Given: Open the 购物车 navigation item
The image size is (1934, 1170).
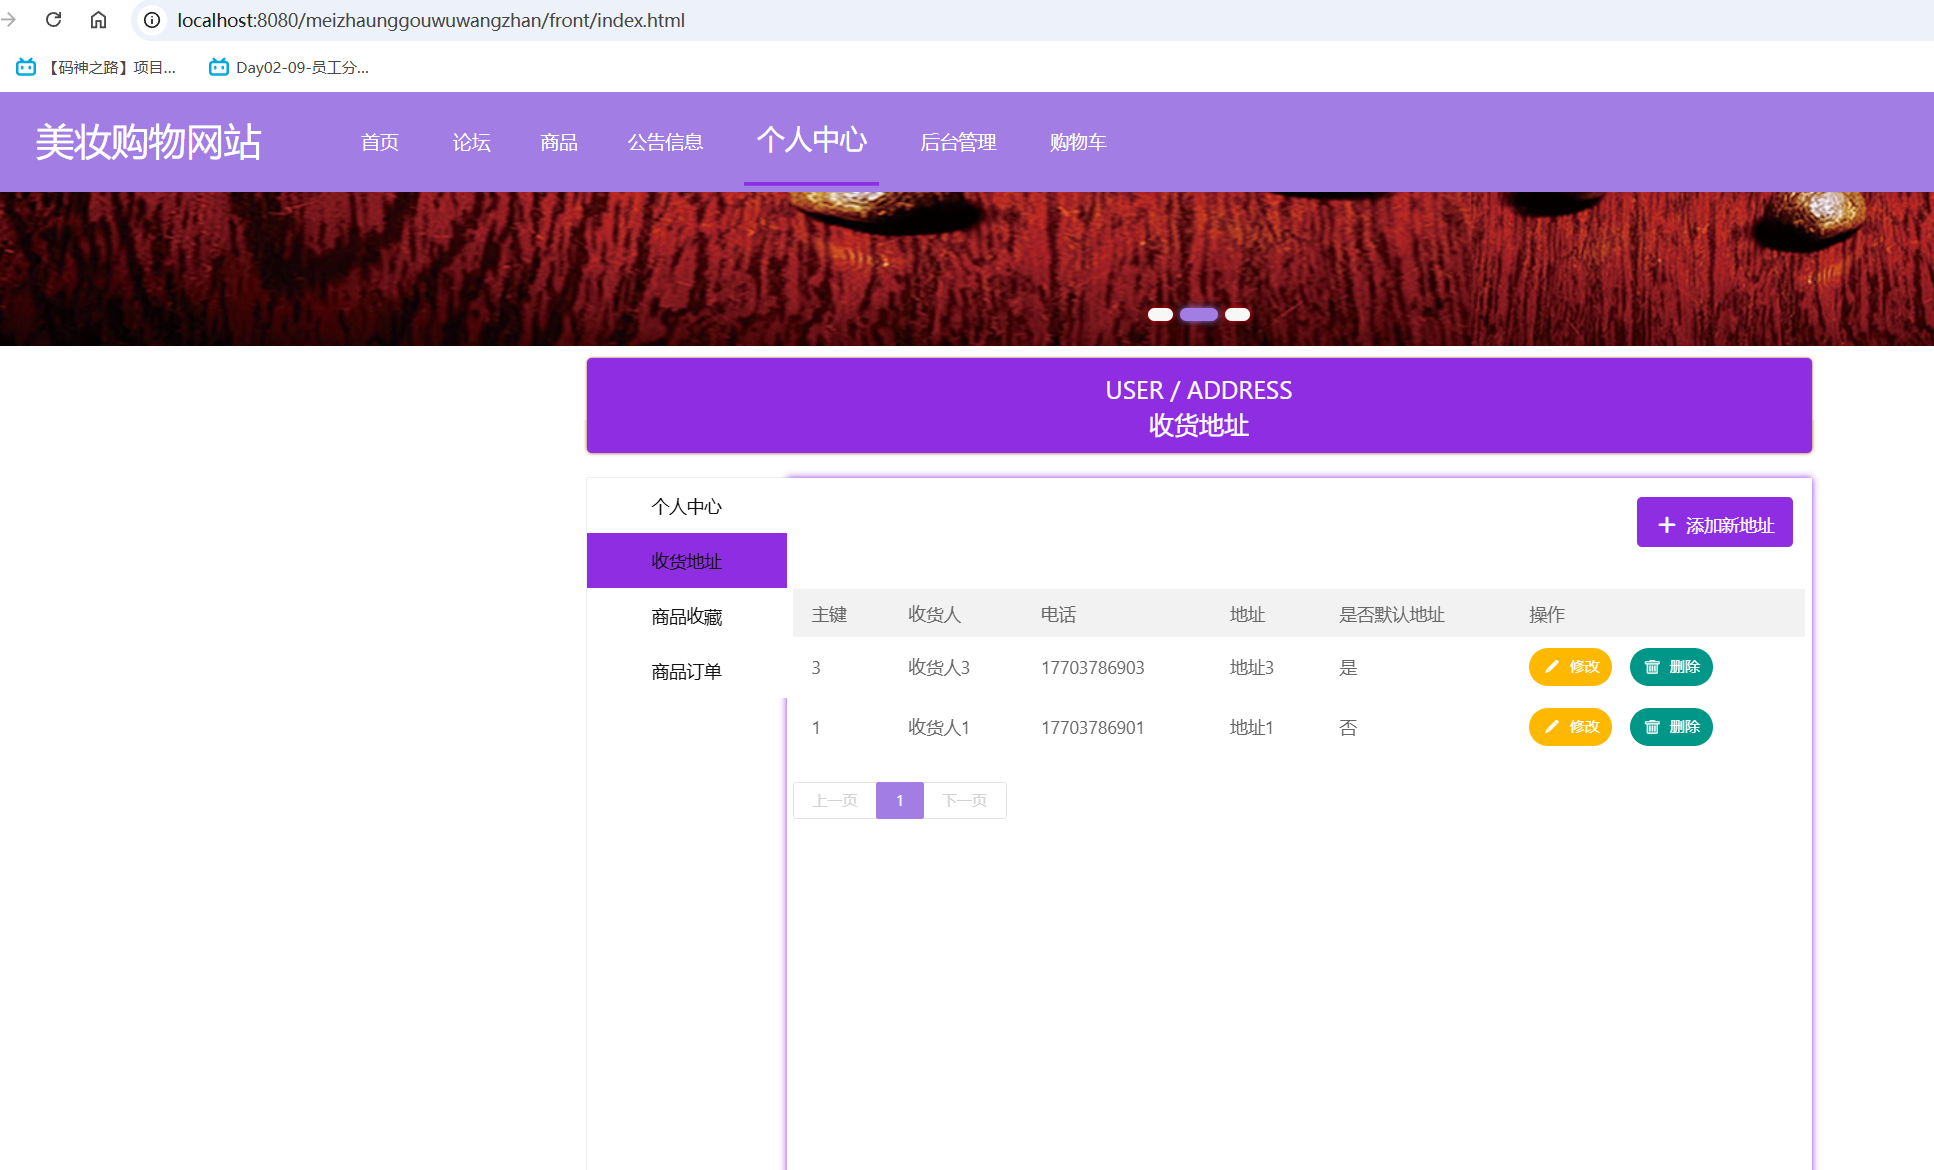Looking at the screenshot, I should 1077,142.
